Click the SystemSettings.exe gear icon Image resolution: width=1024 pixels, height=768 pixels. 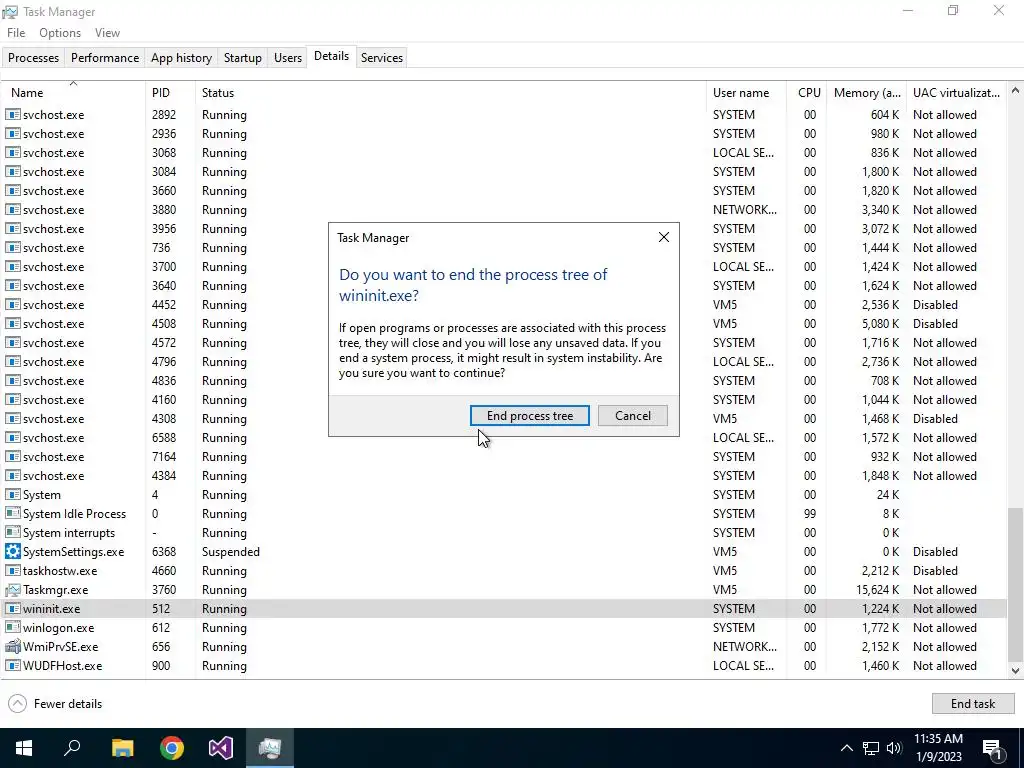pos(12,552)
